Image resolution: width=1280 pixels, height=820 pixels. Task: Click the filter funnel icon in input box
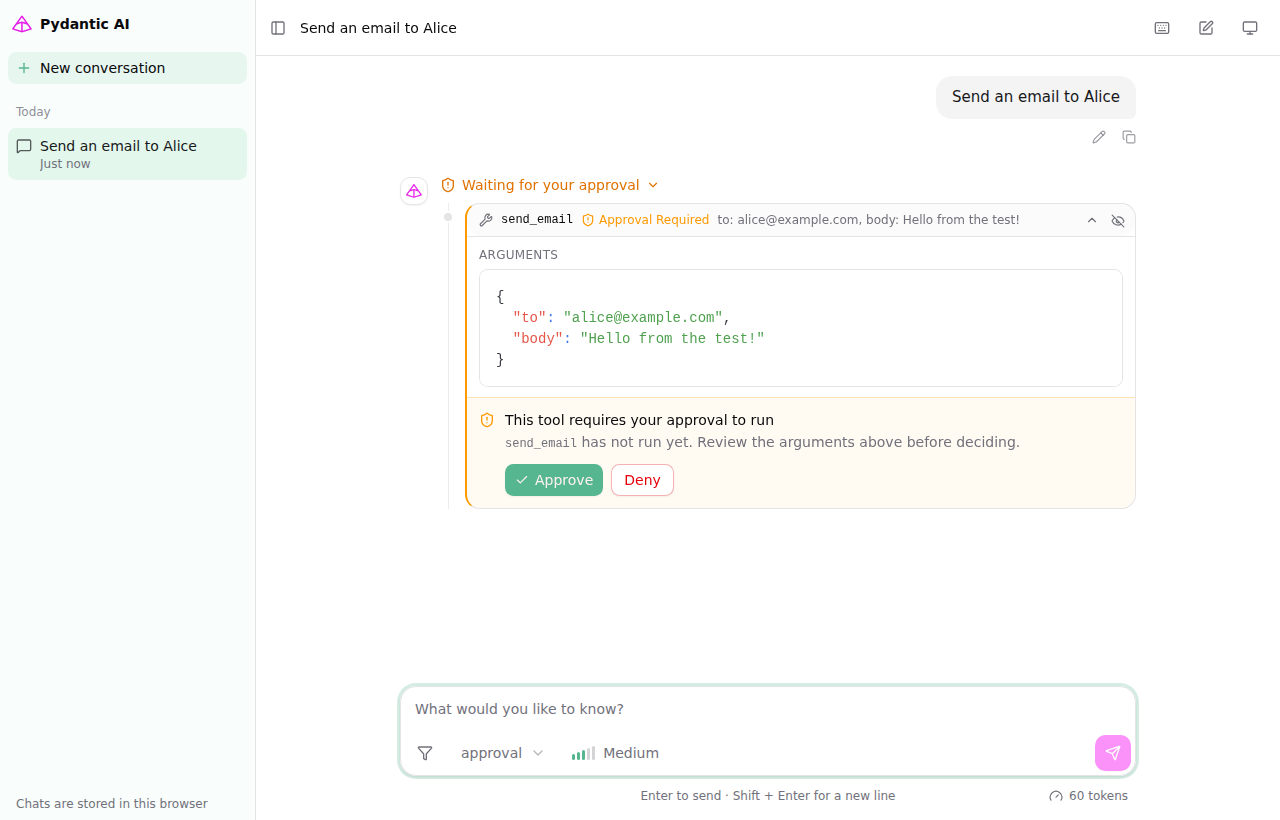point(425,753)
